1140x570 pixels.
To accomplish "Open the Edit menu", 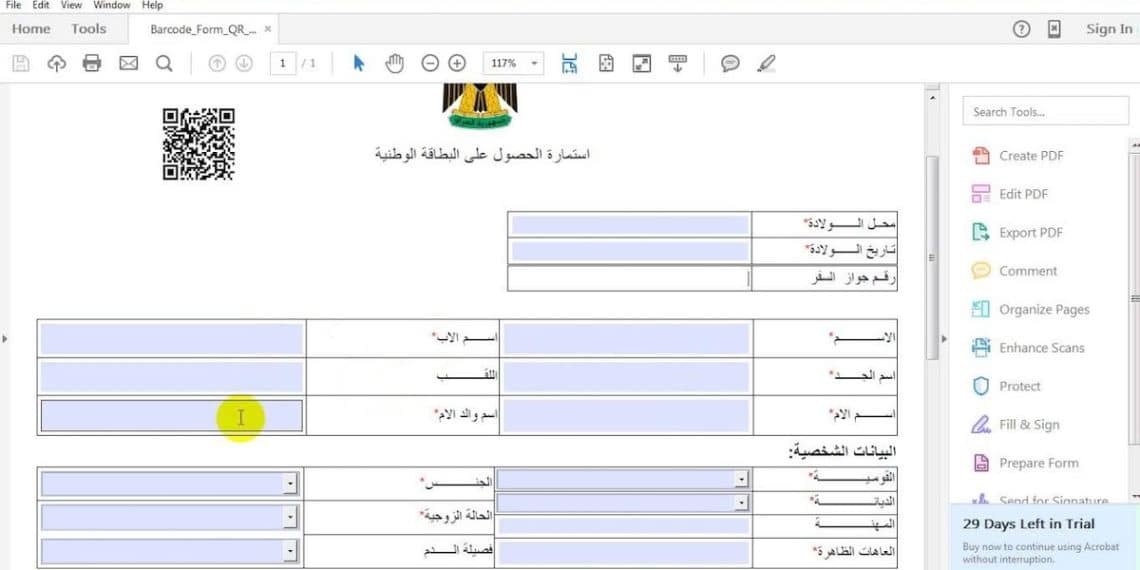I will (x=41, y=5).
